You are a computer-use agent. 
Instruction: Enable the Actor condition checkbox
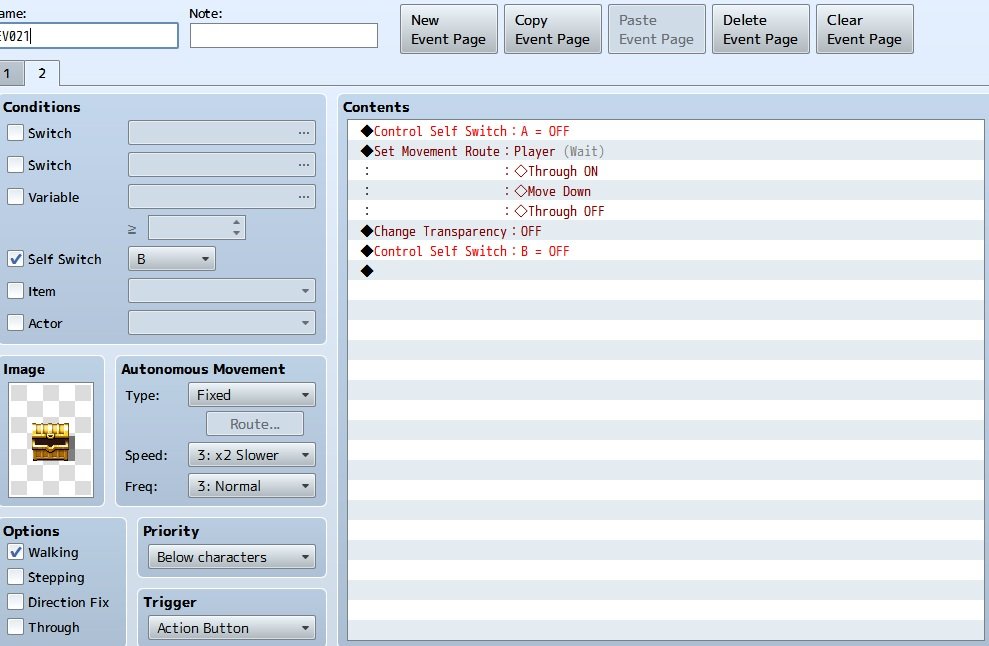click(15, 323)
